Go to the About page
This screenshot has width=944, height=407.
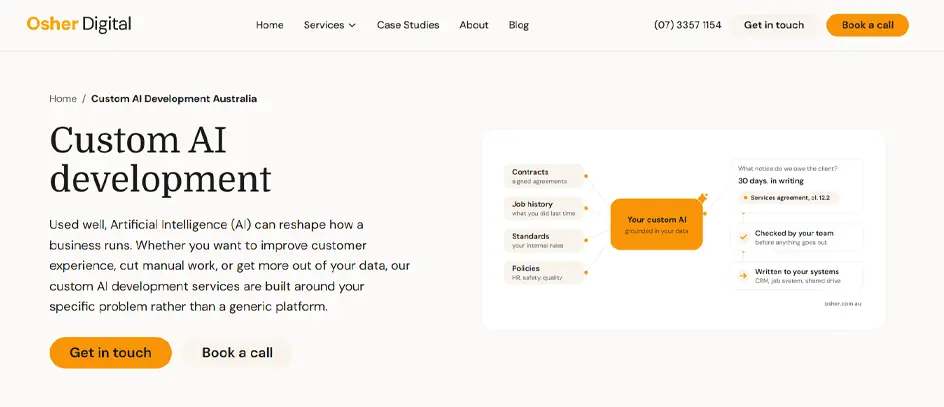(474, 25)
